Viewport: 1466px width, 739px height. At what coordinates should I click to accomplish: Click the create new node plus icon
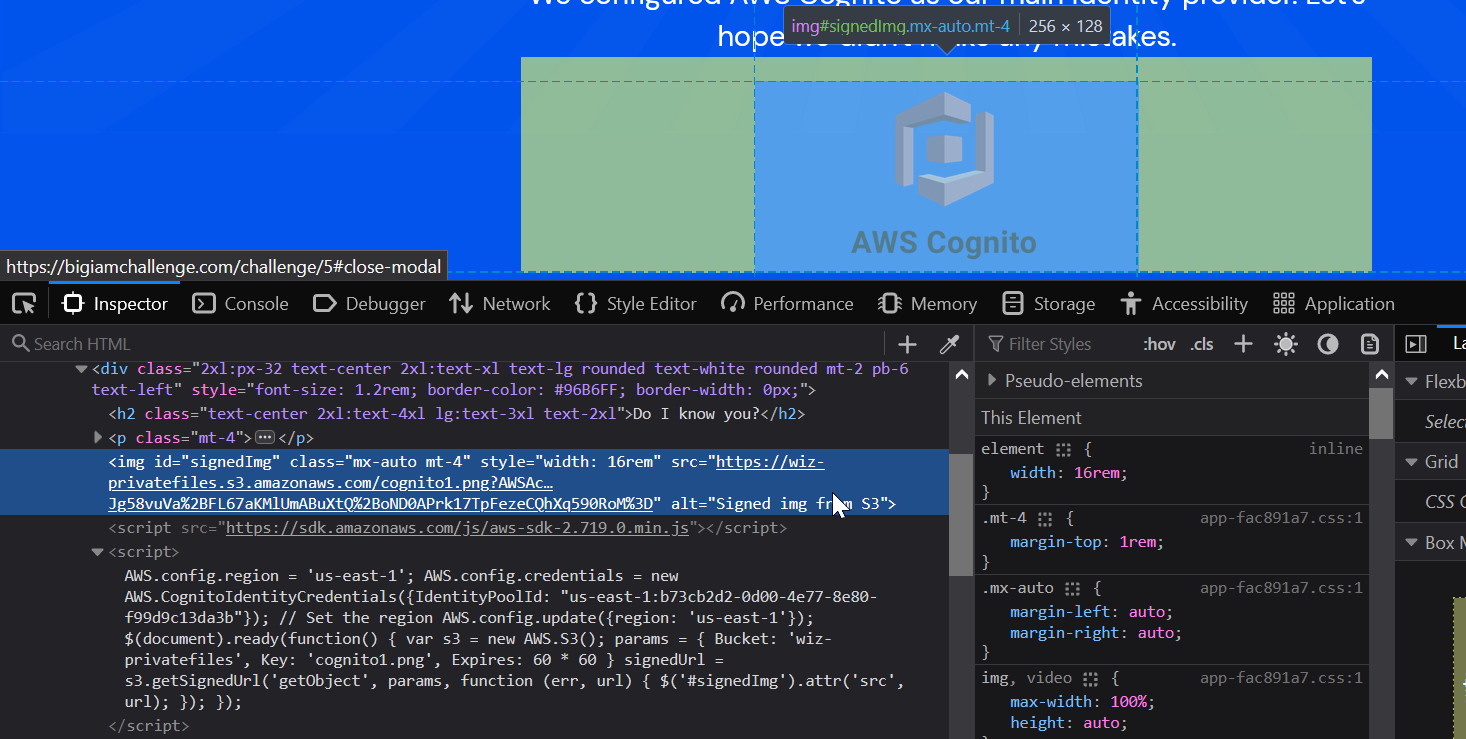click(907, 344)
